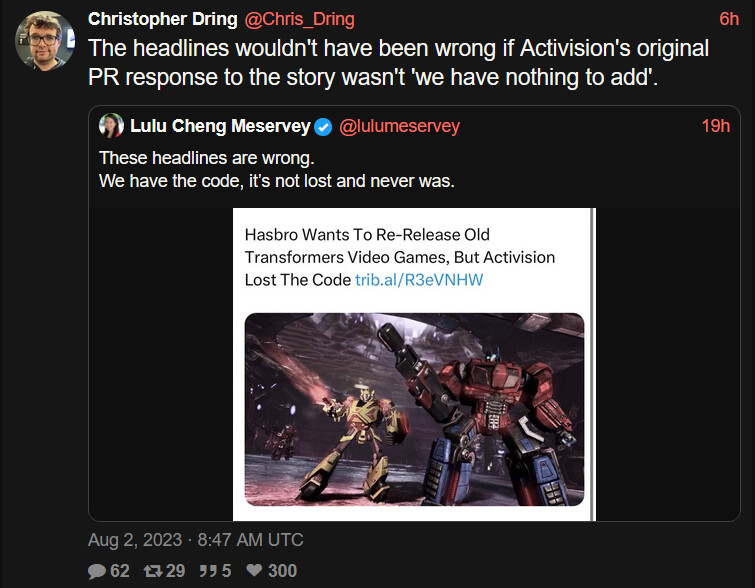Click the quote marks icon
755x588 pixels.
click(208, 571)
